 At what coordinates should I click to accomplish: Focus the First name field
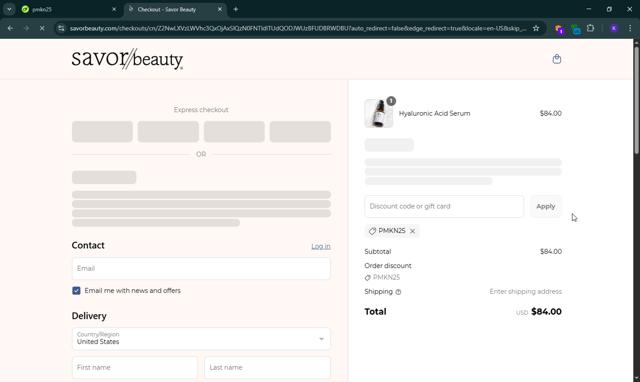[x=135, y=367]
